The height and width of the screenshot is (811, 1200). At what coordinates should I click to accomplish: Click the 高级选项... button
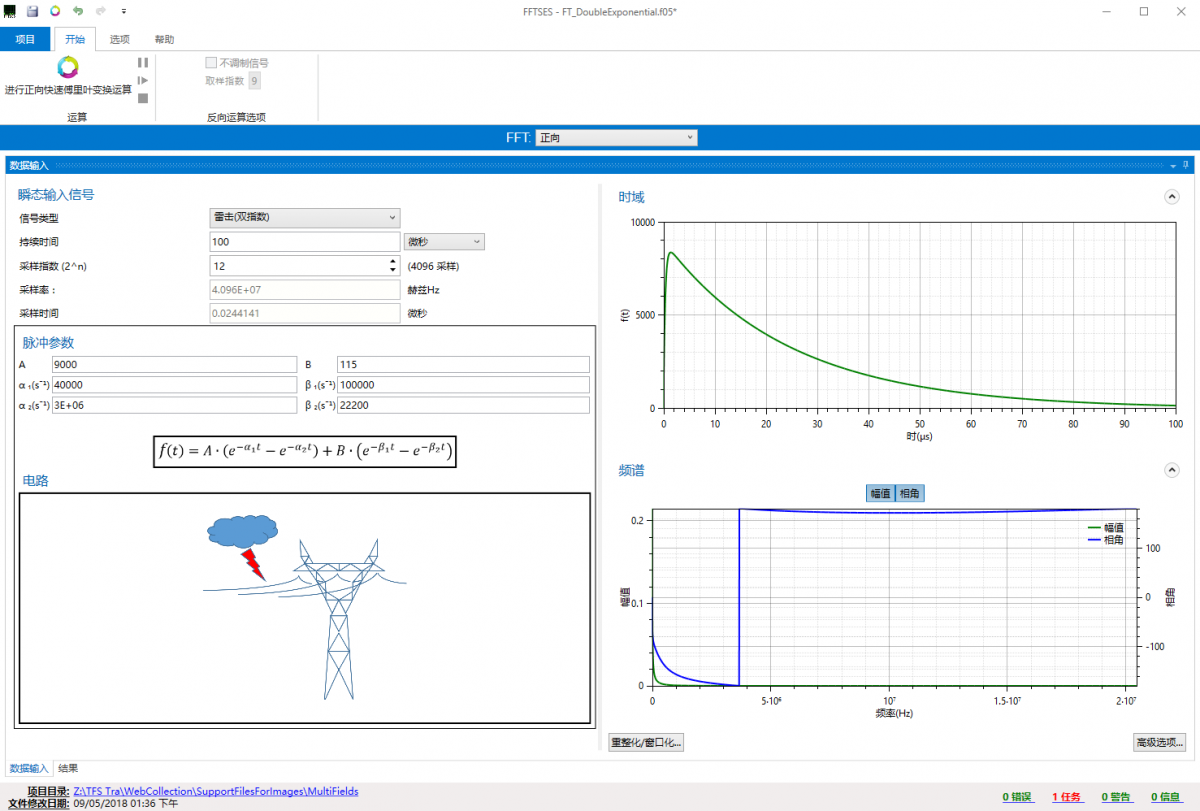coord(1159,743)
